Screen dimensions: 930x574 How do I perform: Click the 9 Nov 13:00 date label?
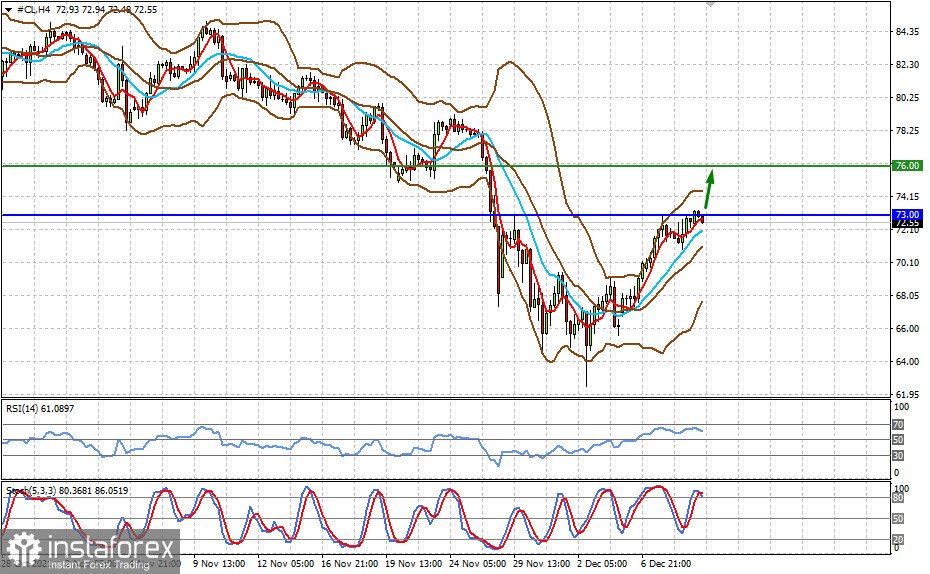pos(219,563)
